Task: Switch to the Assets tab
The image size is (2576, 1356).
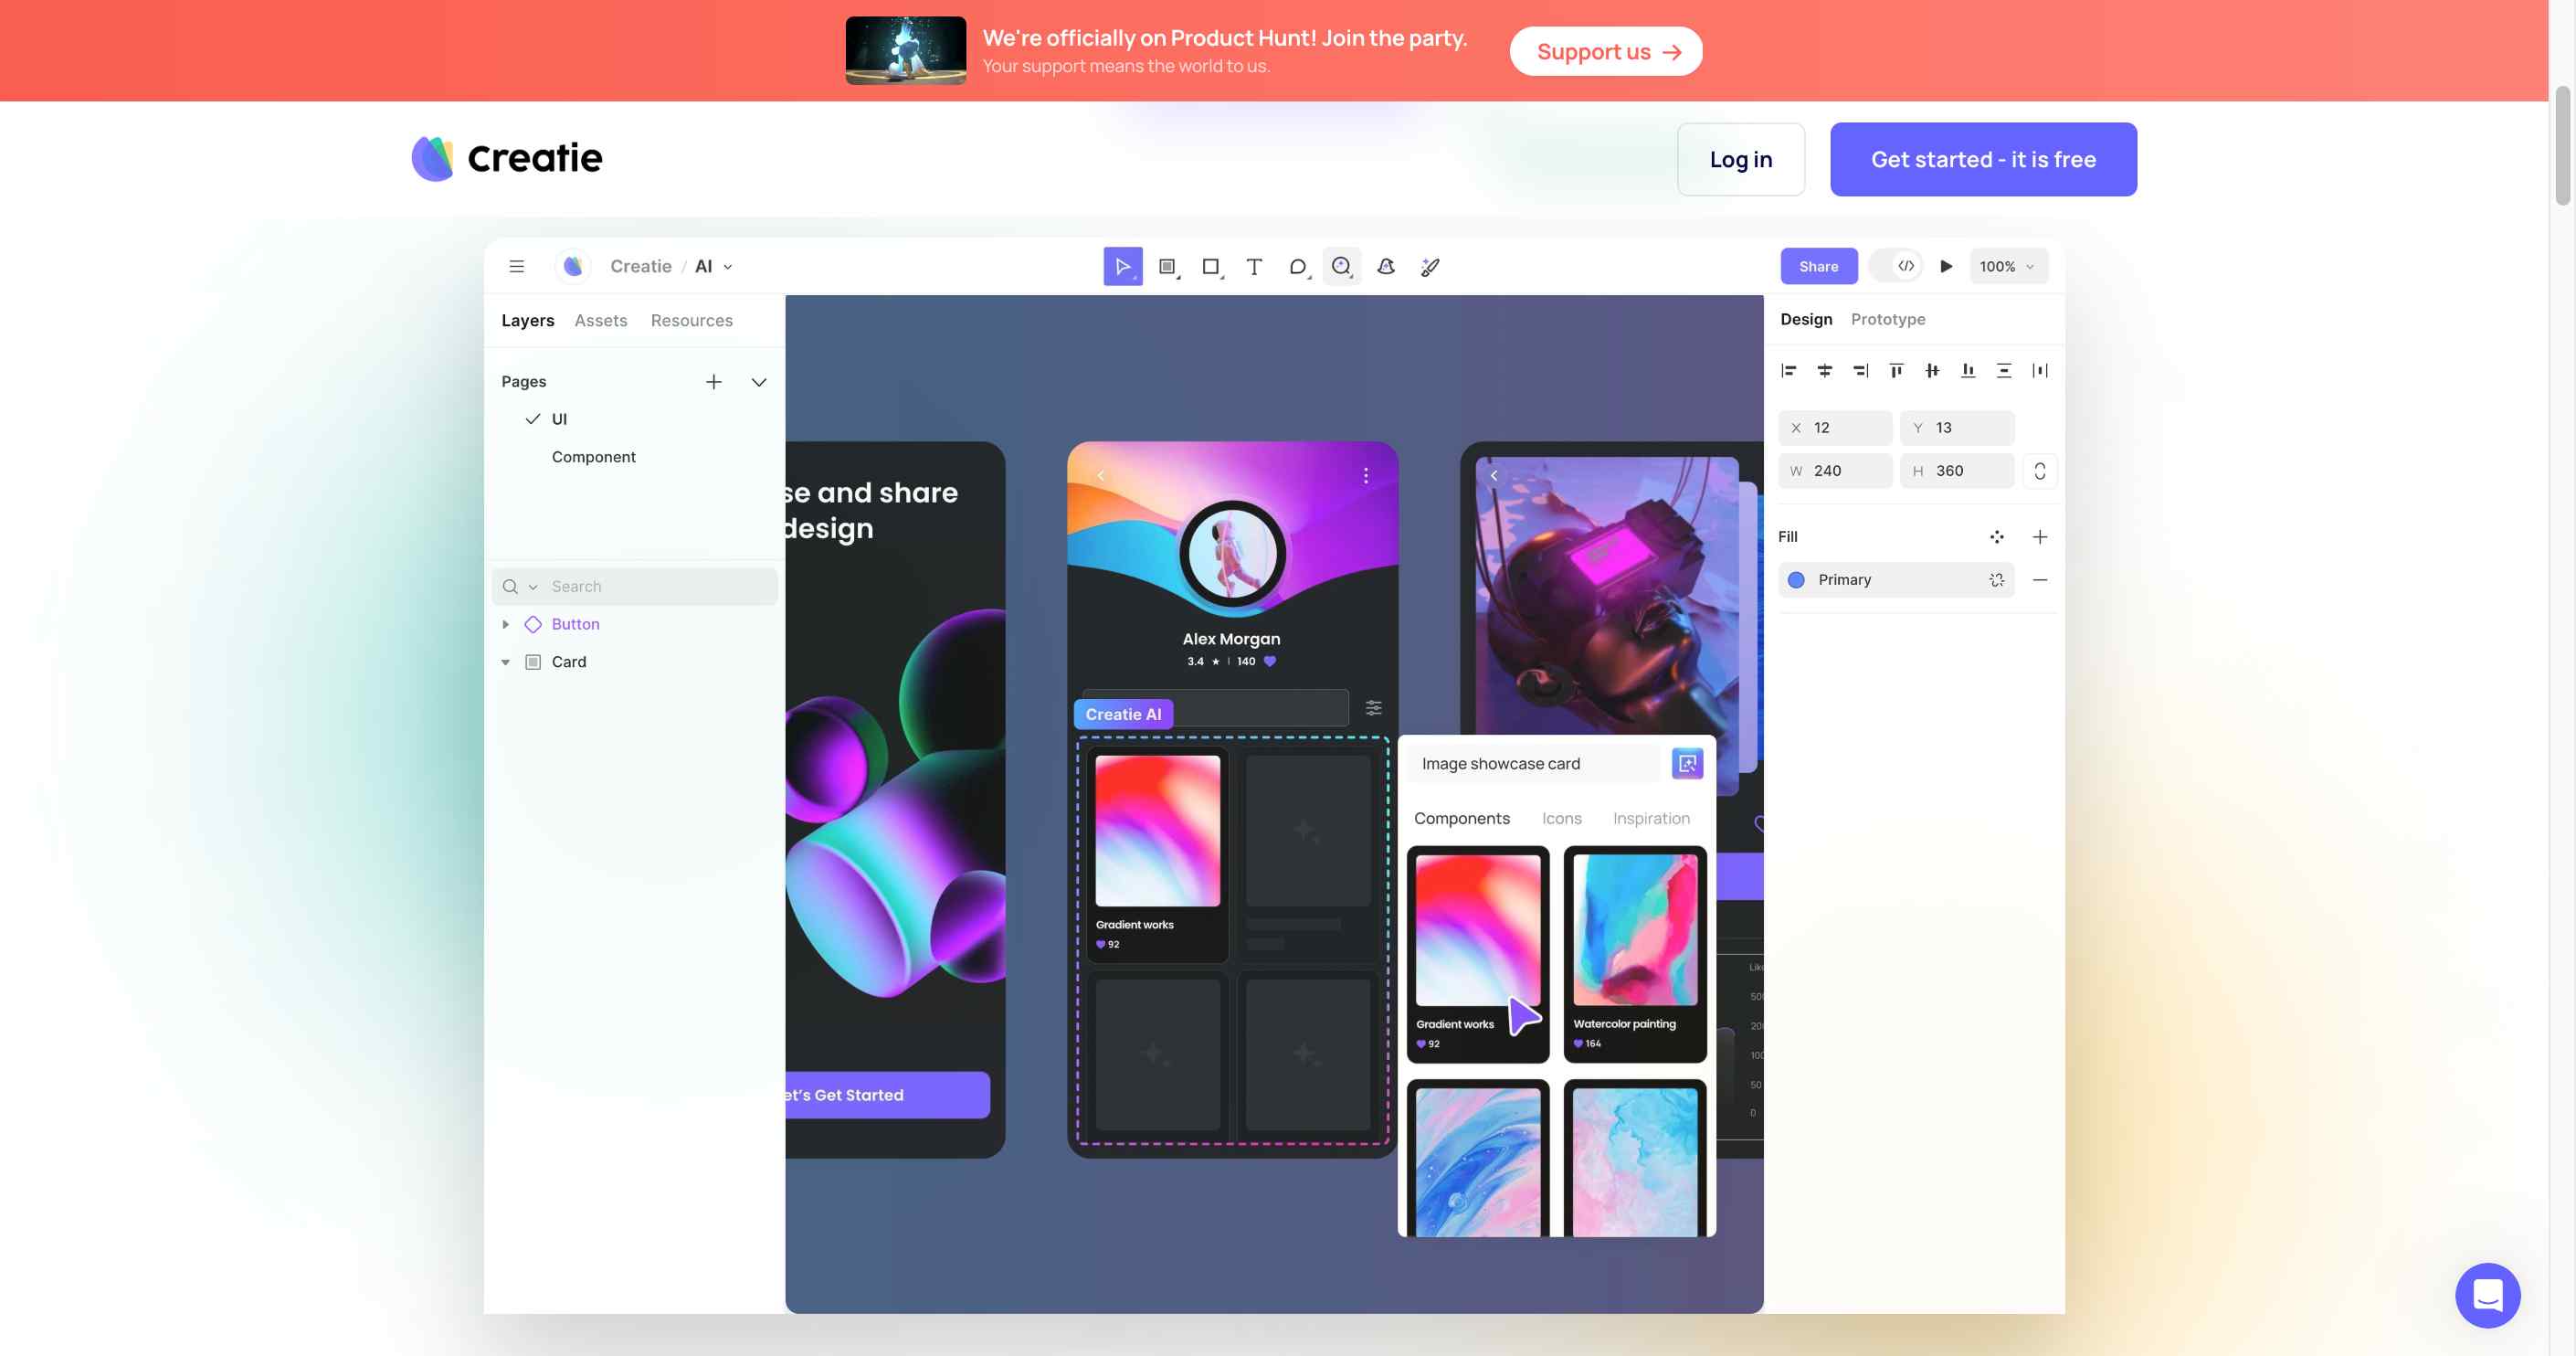Action: (601, 320)
